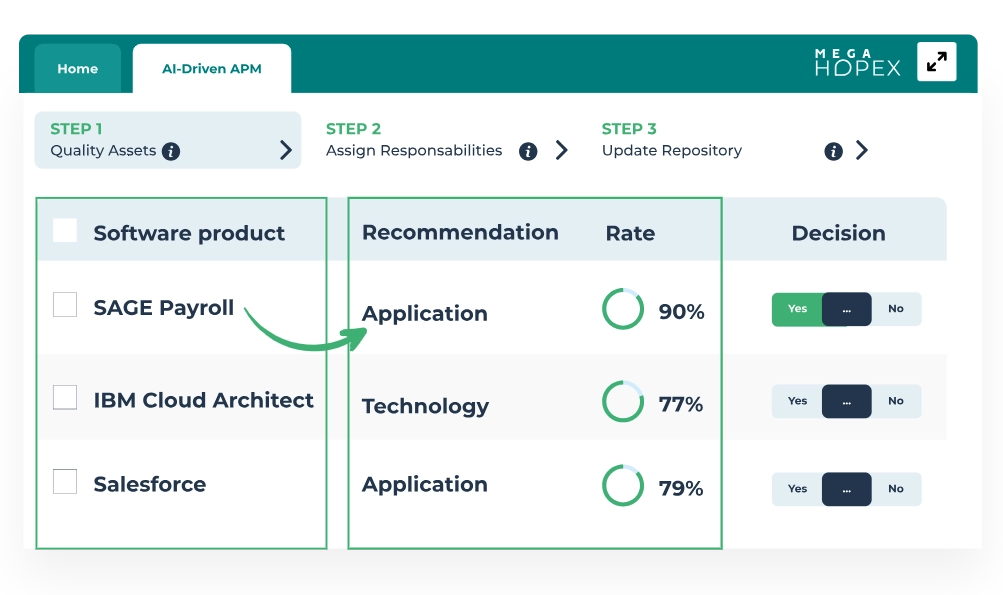The width and height of the screenshot is (1003, 595).
Task: Click the 79% rate circle for Salesforce
Action: 623,486
